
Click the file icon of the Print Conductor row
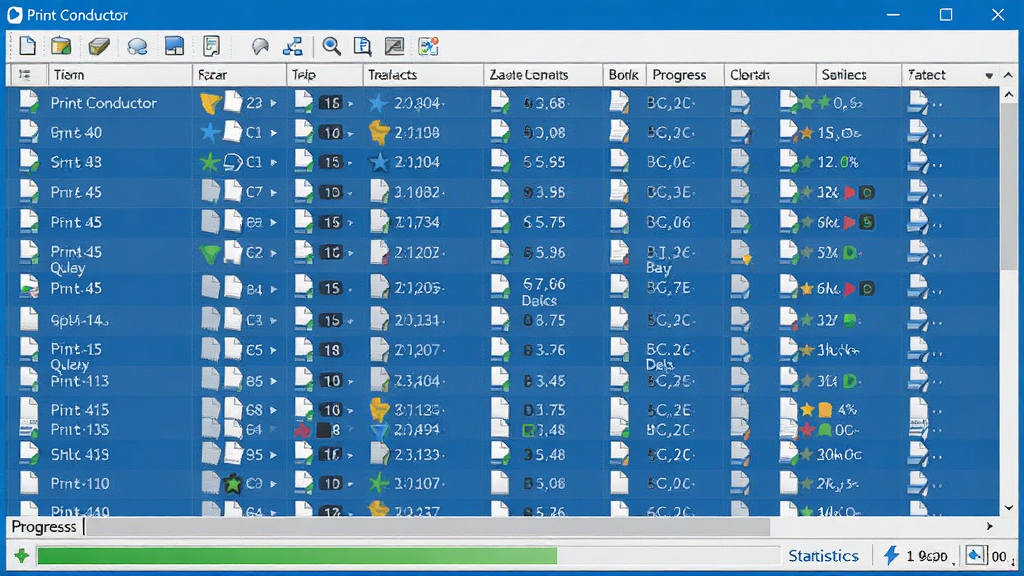29,102
